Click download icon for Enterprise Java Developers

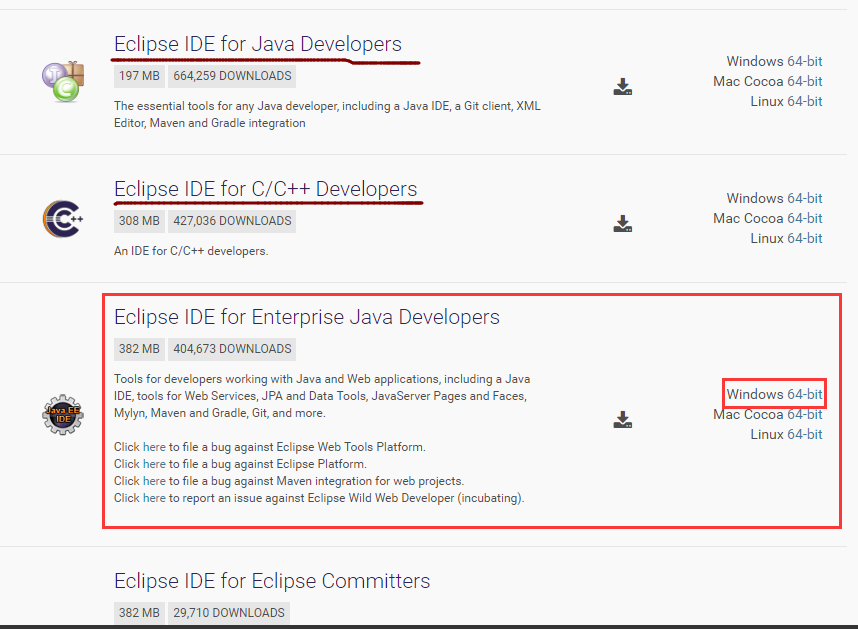pos(623,420)
